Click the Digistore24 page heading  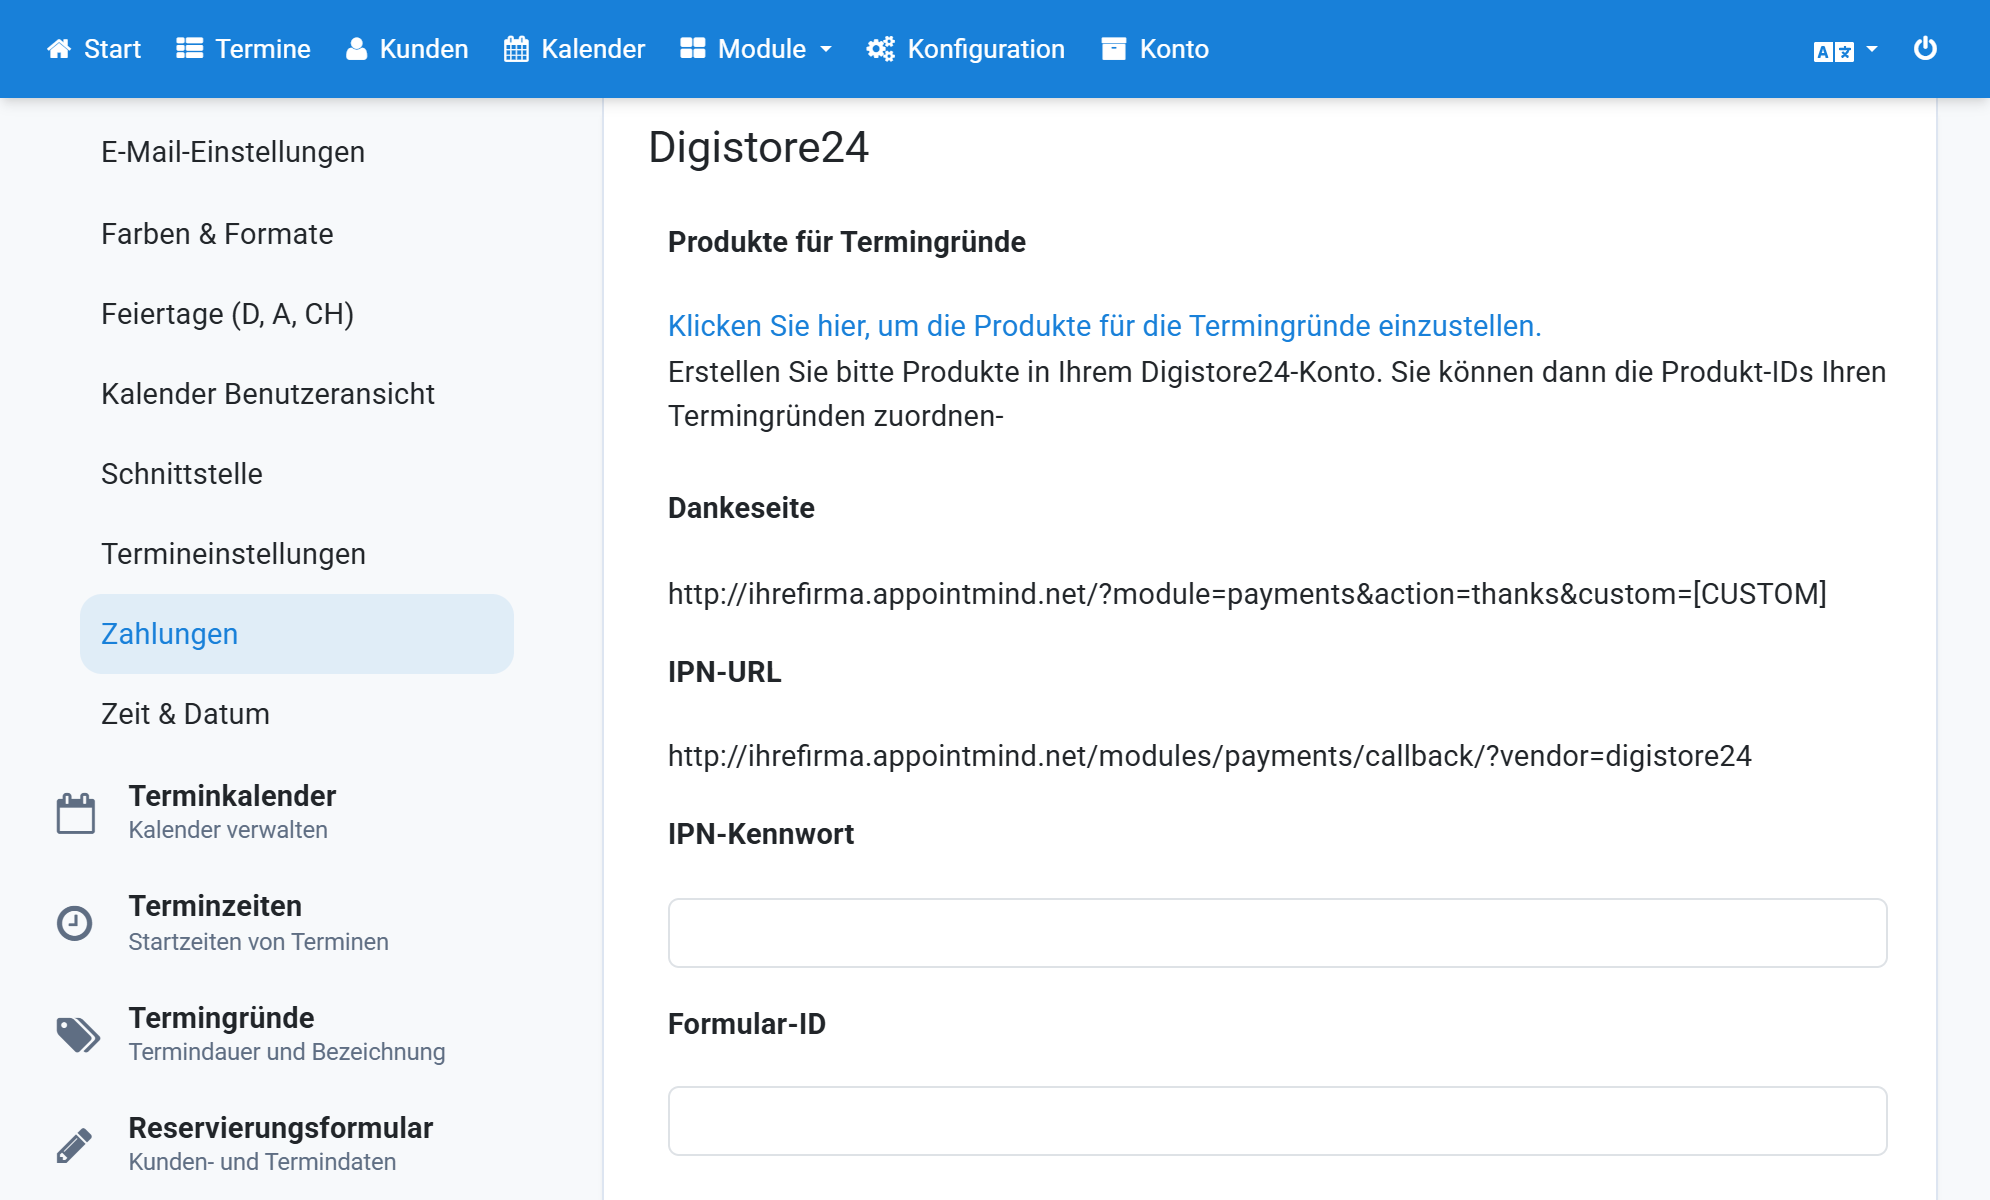pyautogui.click(x=758, y=147)
